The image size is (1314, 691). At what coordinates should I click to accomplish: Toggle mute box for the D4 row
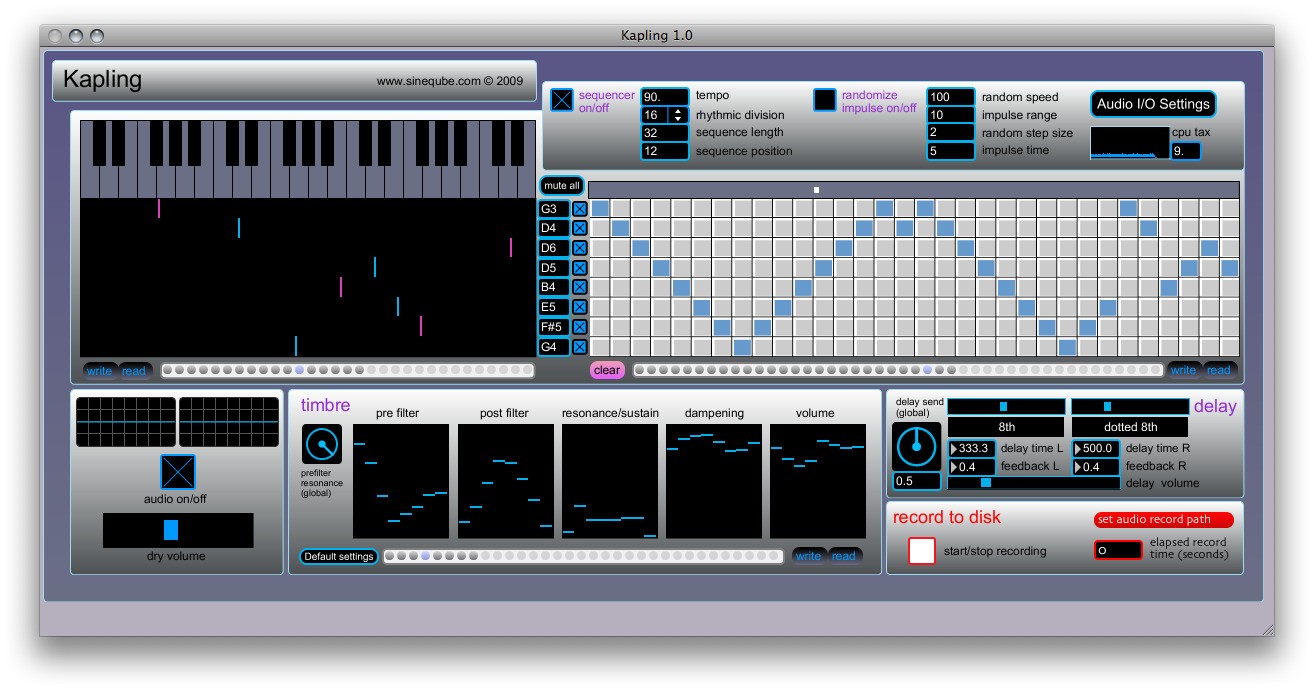point(579,228)
